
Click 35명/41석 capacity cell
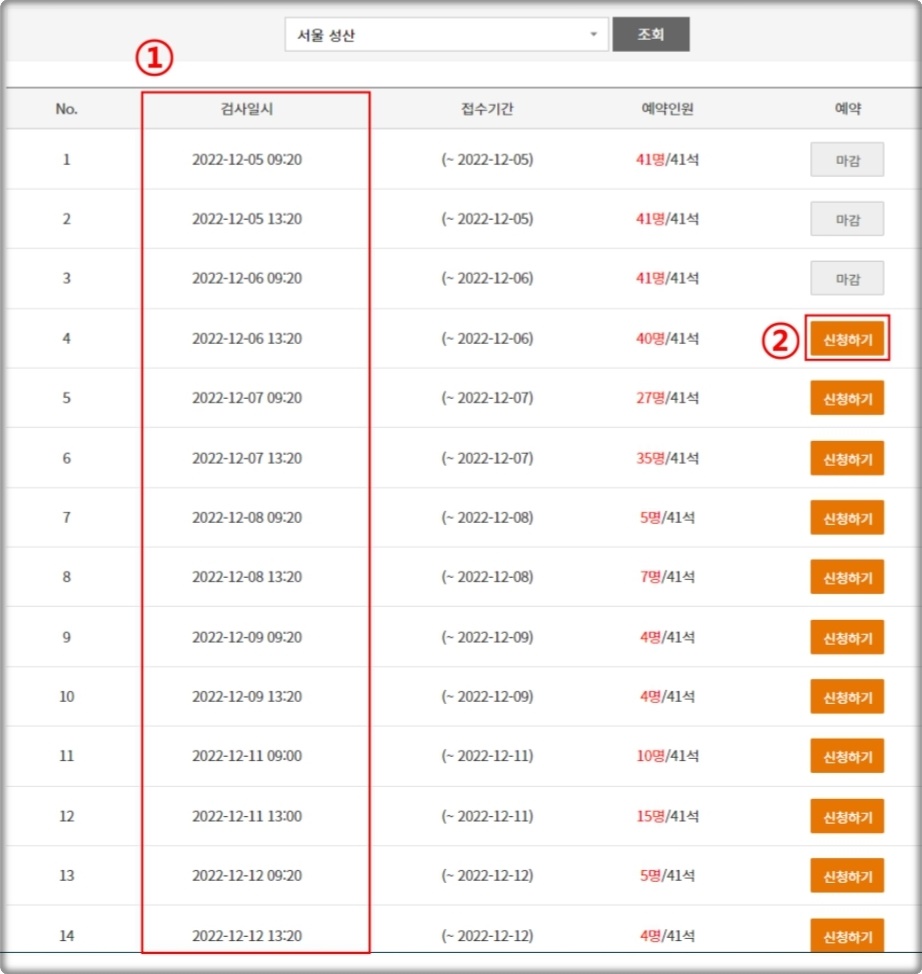(667, 458)
